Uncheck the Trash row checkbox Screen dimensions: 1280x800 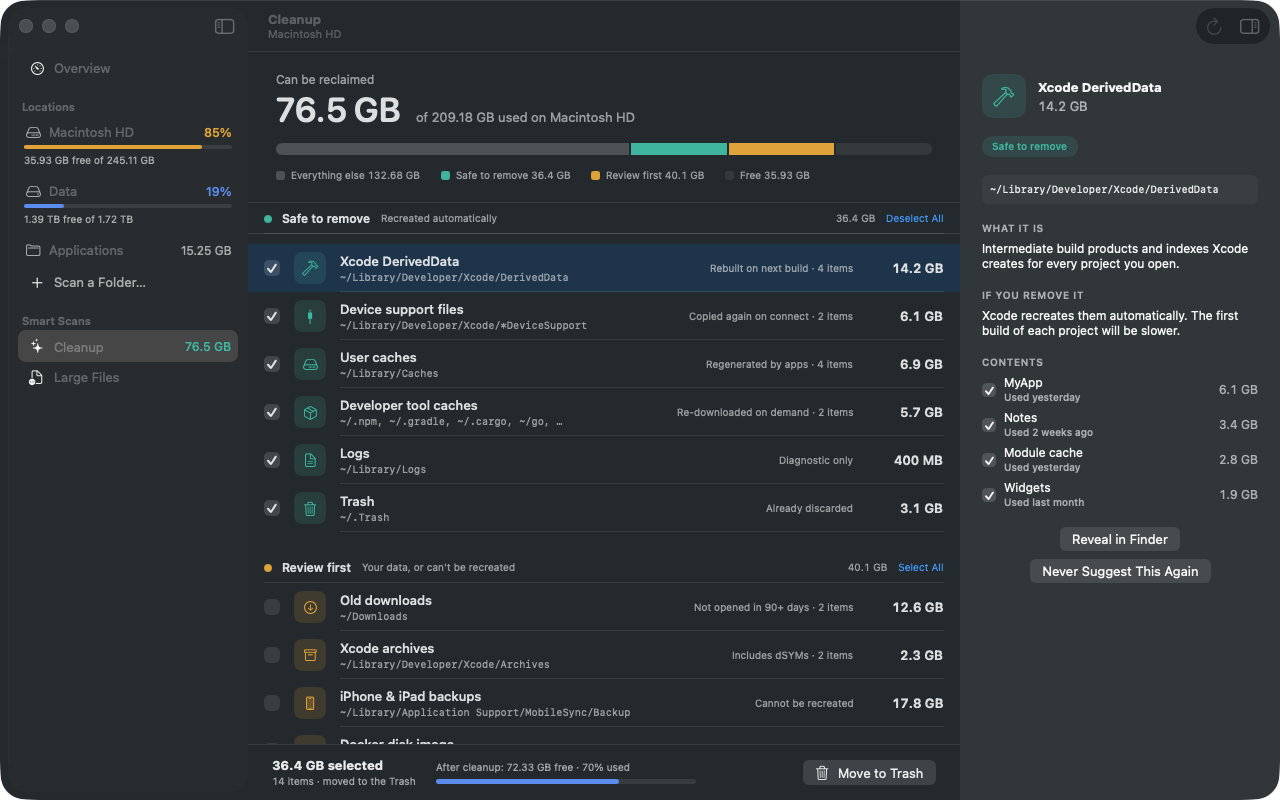pyautogui.click(x=272, y=508)
